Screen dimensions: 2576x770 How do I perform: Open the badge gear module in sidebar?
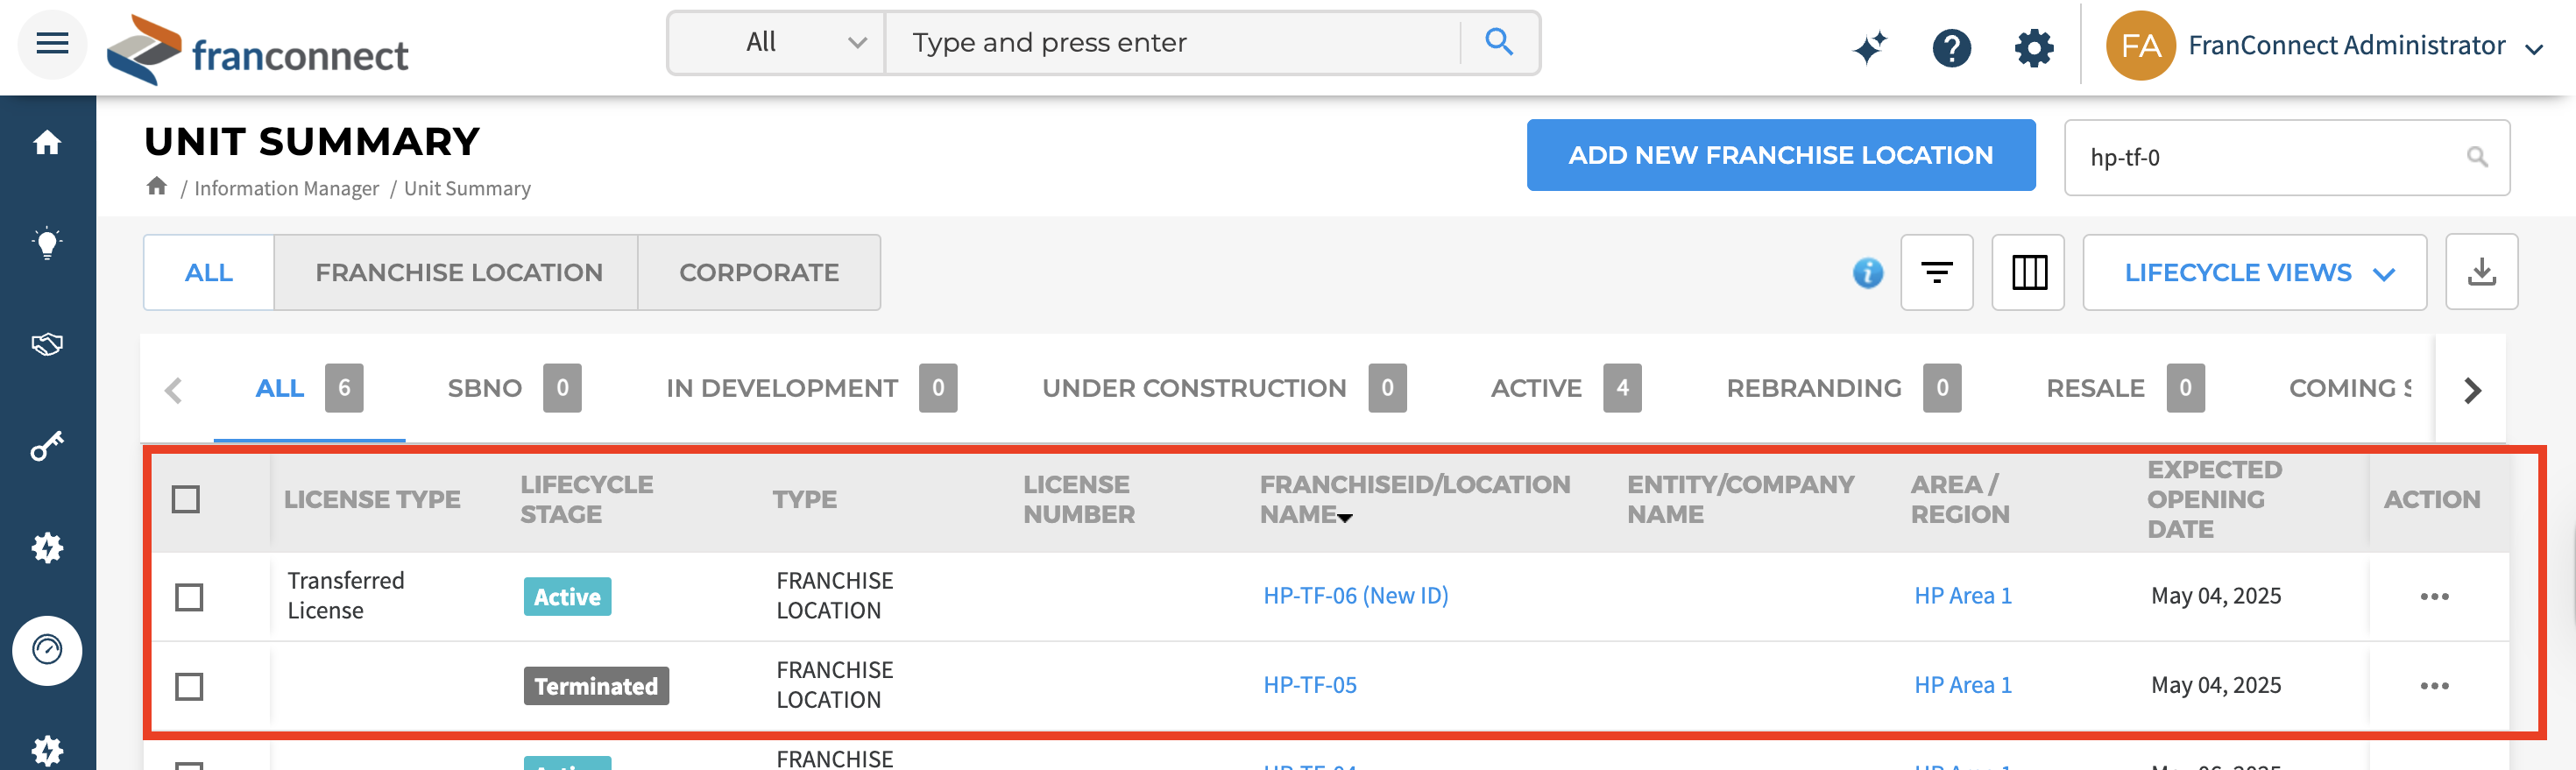(x=47, y=548)
